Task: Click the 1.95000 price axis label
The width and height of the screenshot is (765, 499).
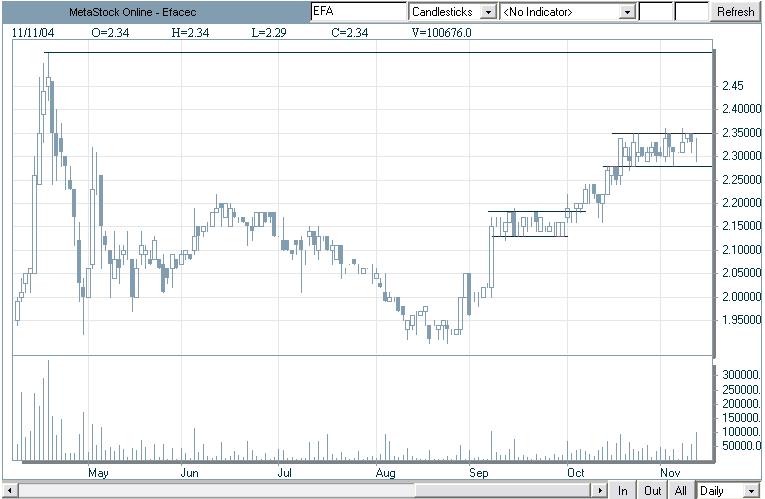Action: [741, 320]
